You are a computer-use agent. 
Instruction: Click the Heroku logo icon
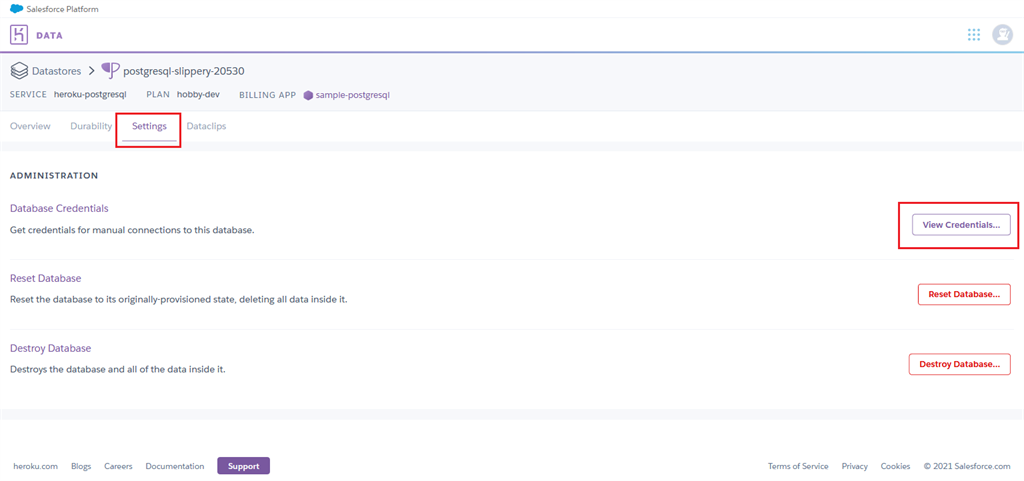pos(19,35)
